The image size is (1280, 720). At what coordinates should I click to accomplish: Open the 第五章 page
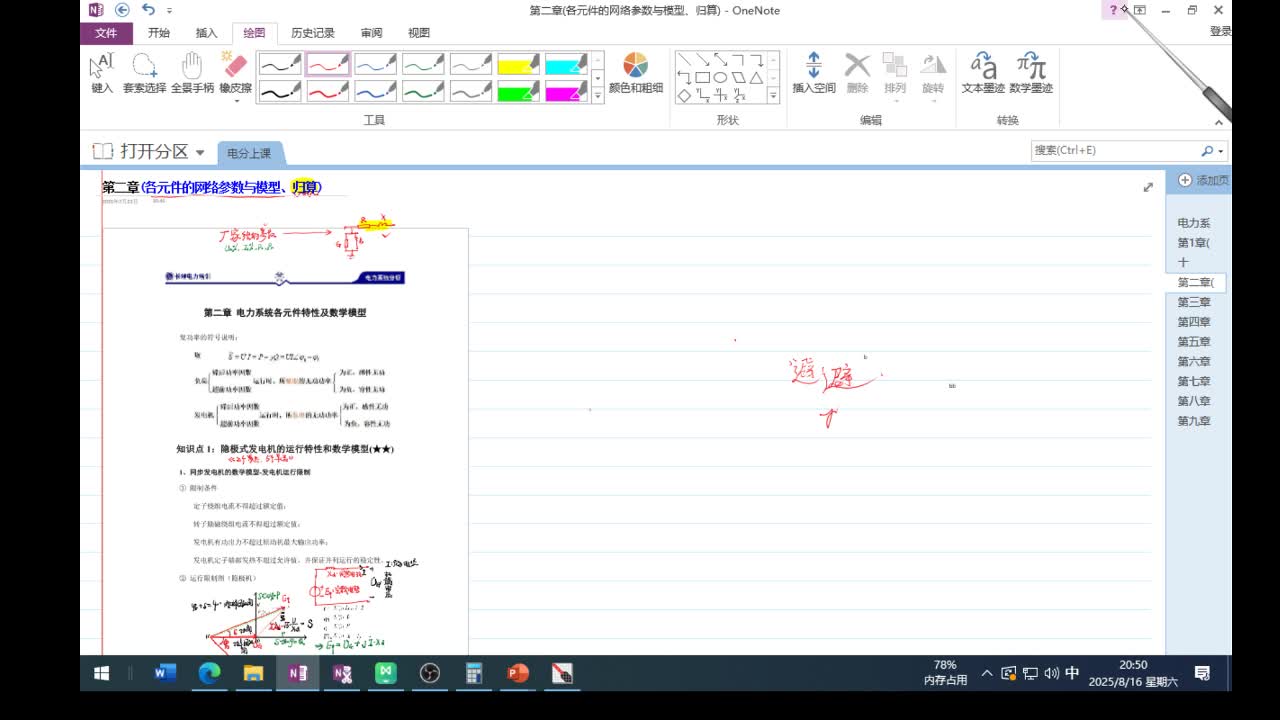tap(1194, 342)
